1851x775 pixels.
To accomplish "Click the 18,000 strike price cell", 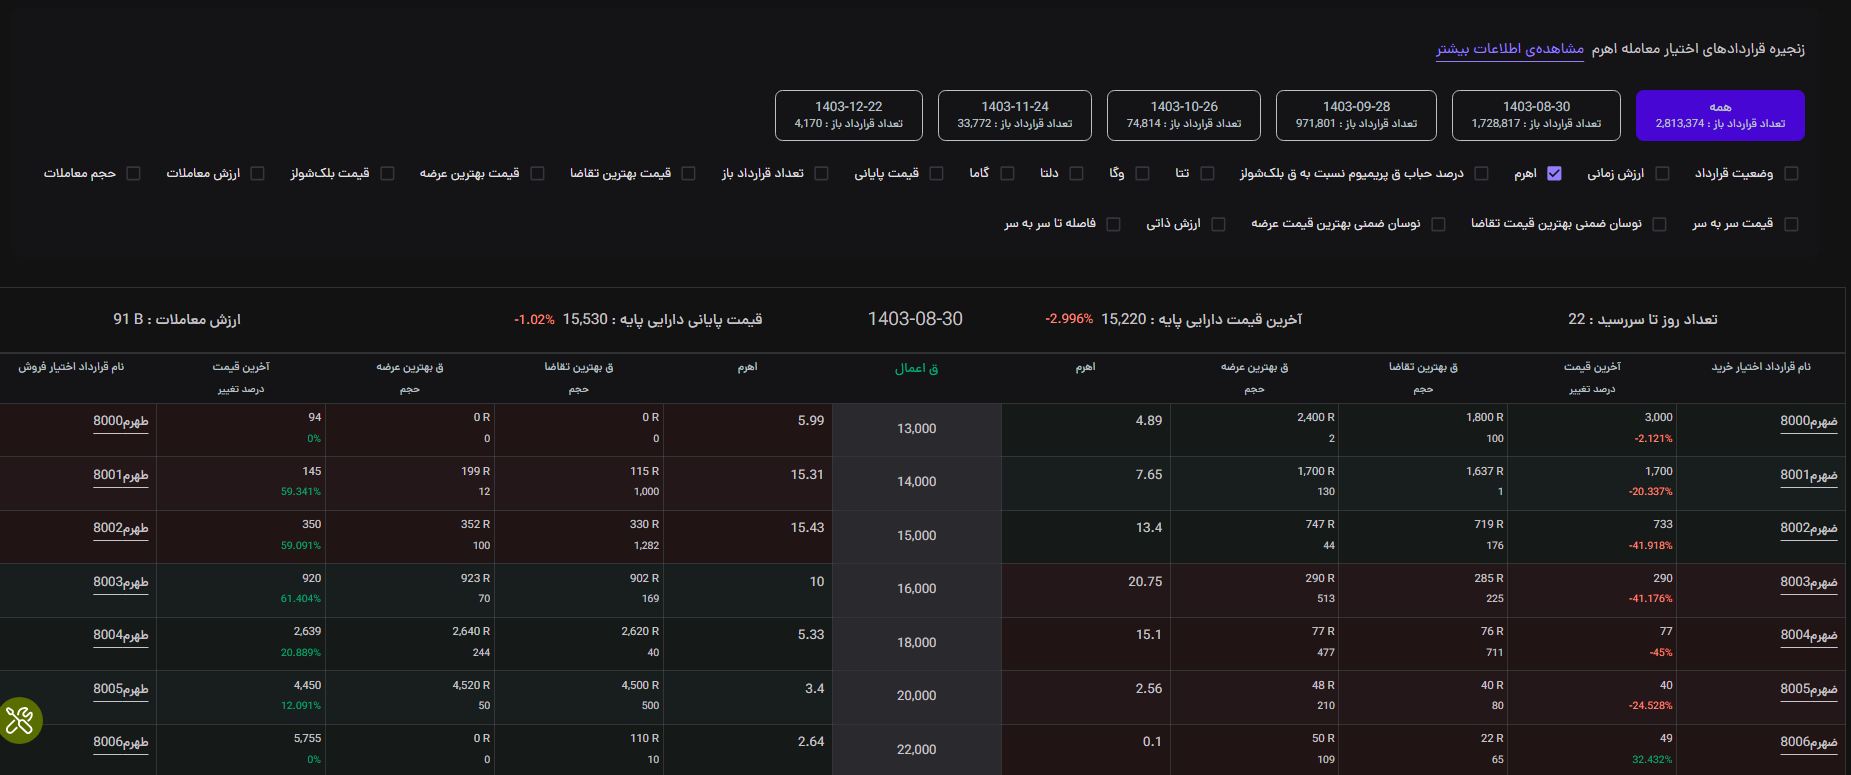I will click(x=917, y=643).
